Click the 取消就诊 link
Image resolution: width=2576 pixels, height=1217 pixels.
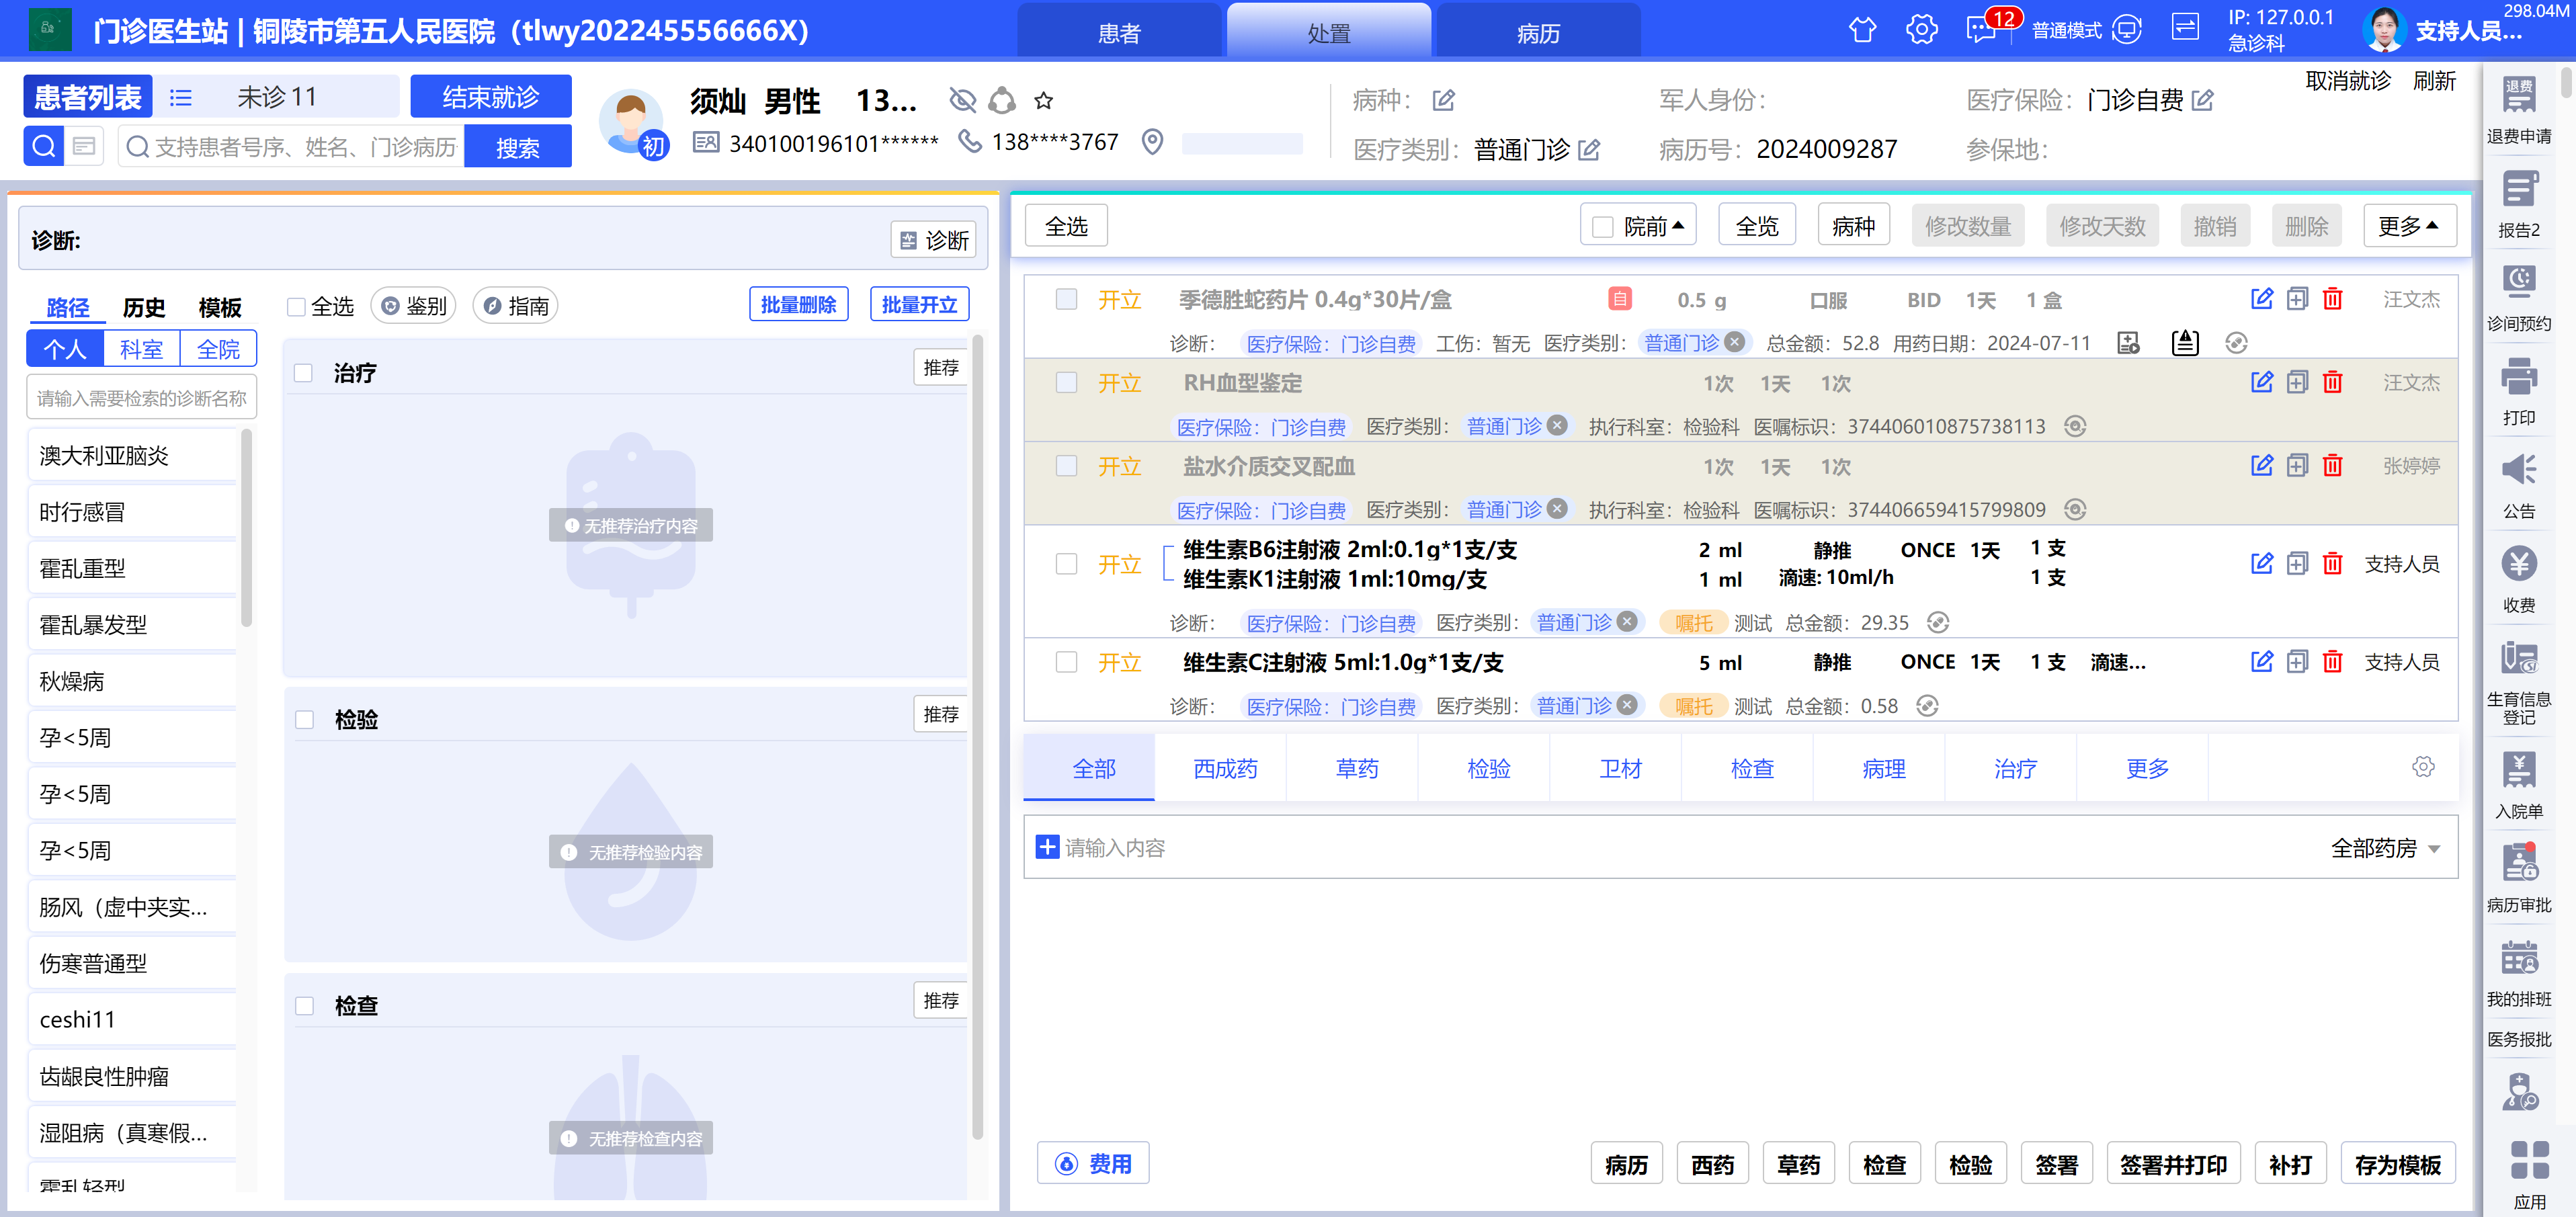click(x=2348, y=81)
